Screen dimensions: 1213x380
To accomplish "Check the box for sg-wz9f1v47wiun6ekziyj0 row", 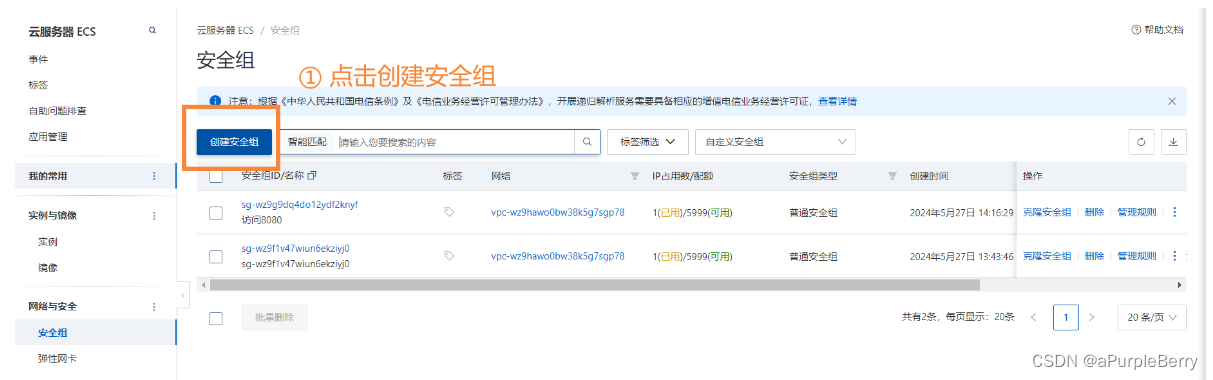I will [216, 256].
